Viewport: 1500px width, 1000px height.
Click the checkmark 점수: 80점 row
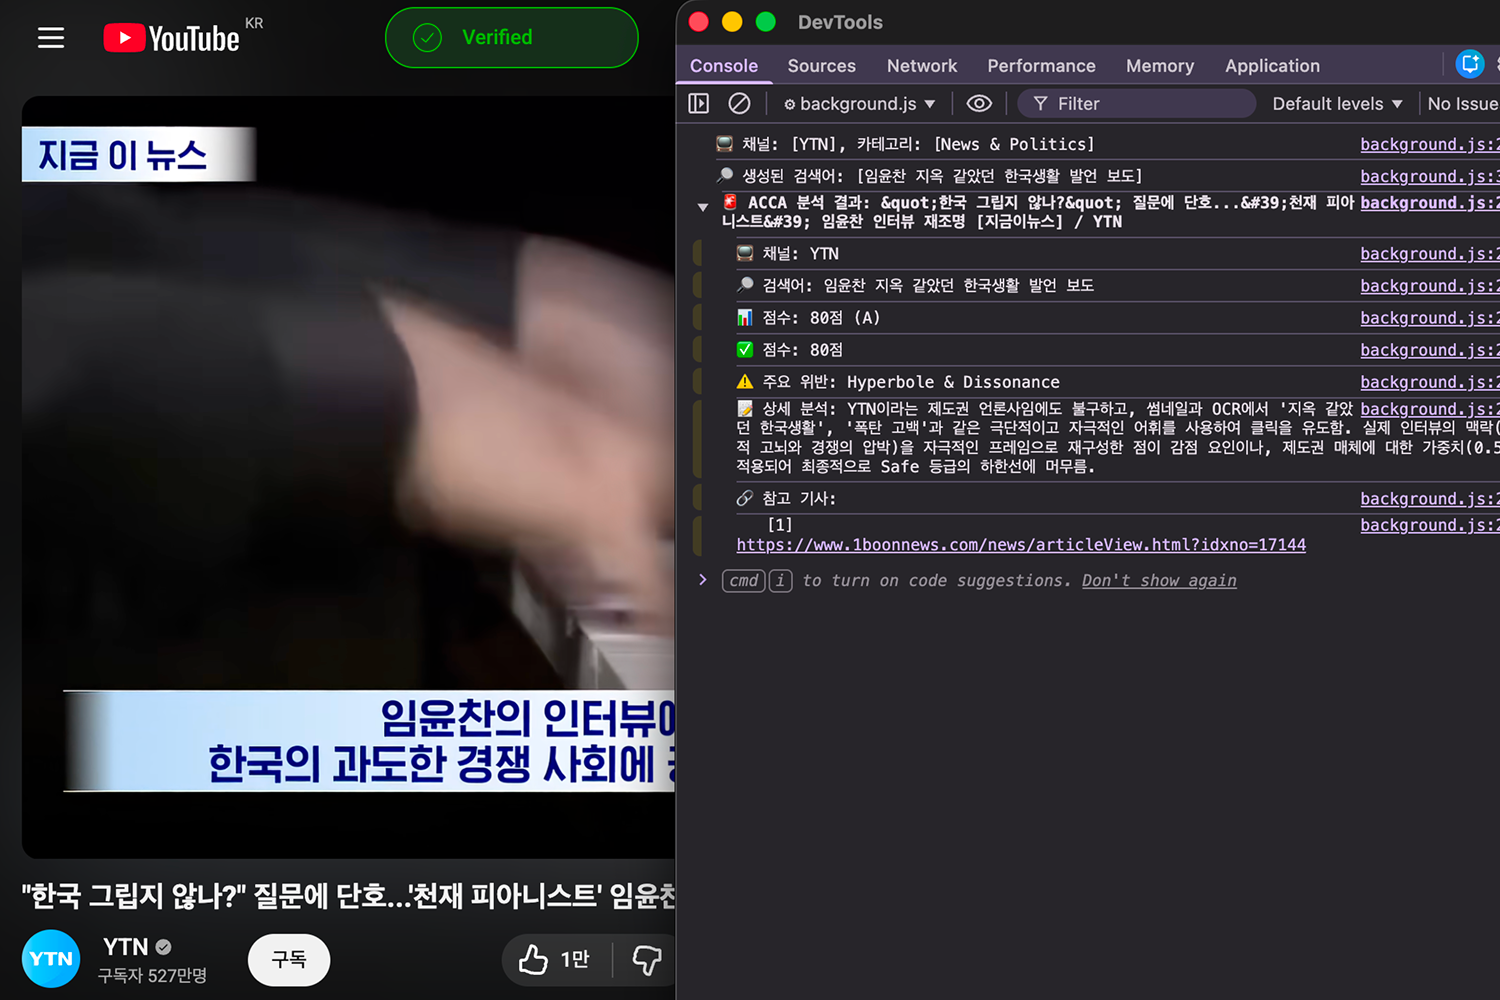point(802,350)
